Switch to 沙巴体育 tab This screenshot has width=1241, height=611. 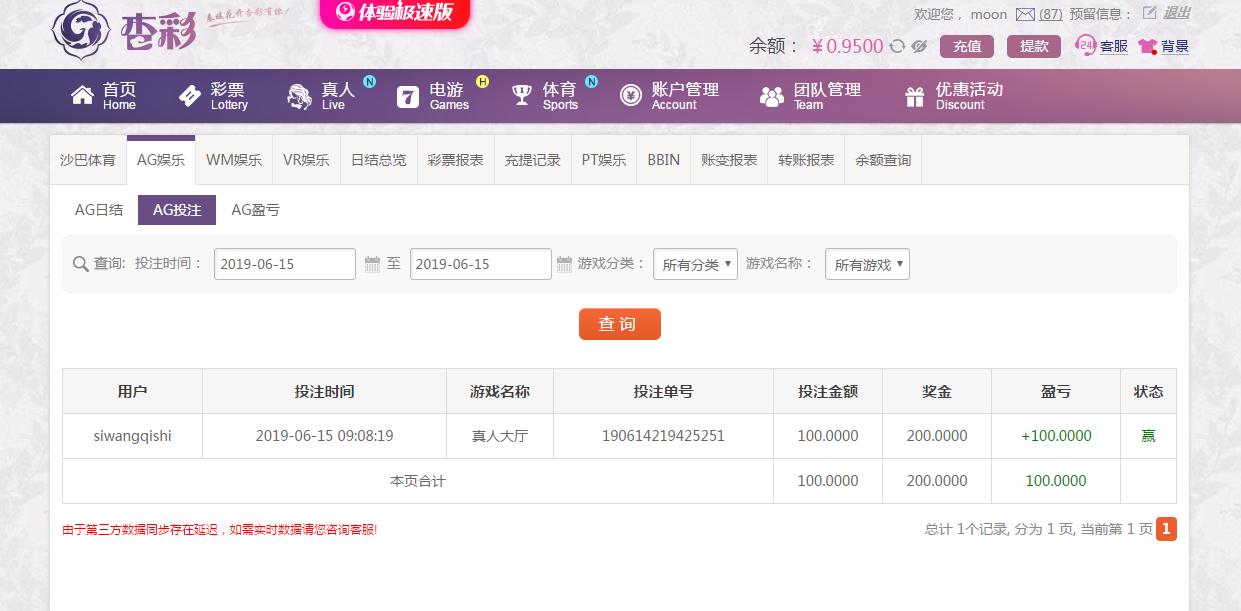click(88, 160)
